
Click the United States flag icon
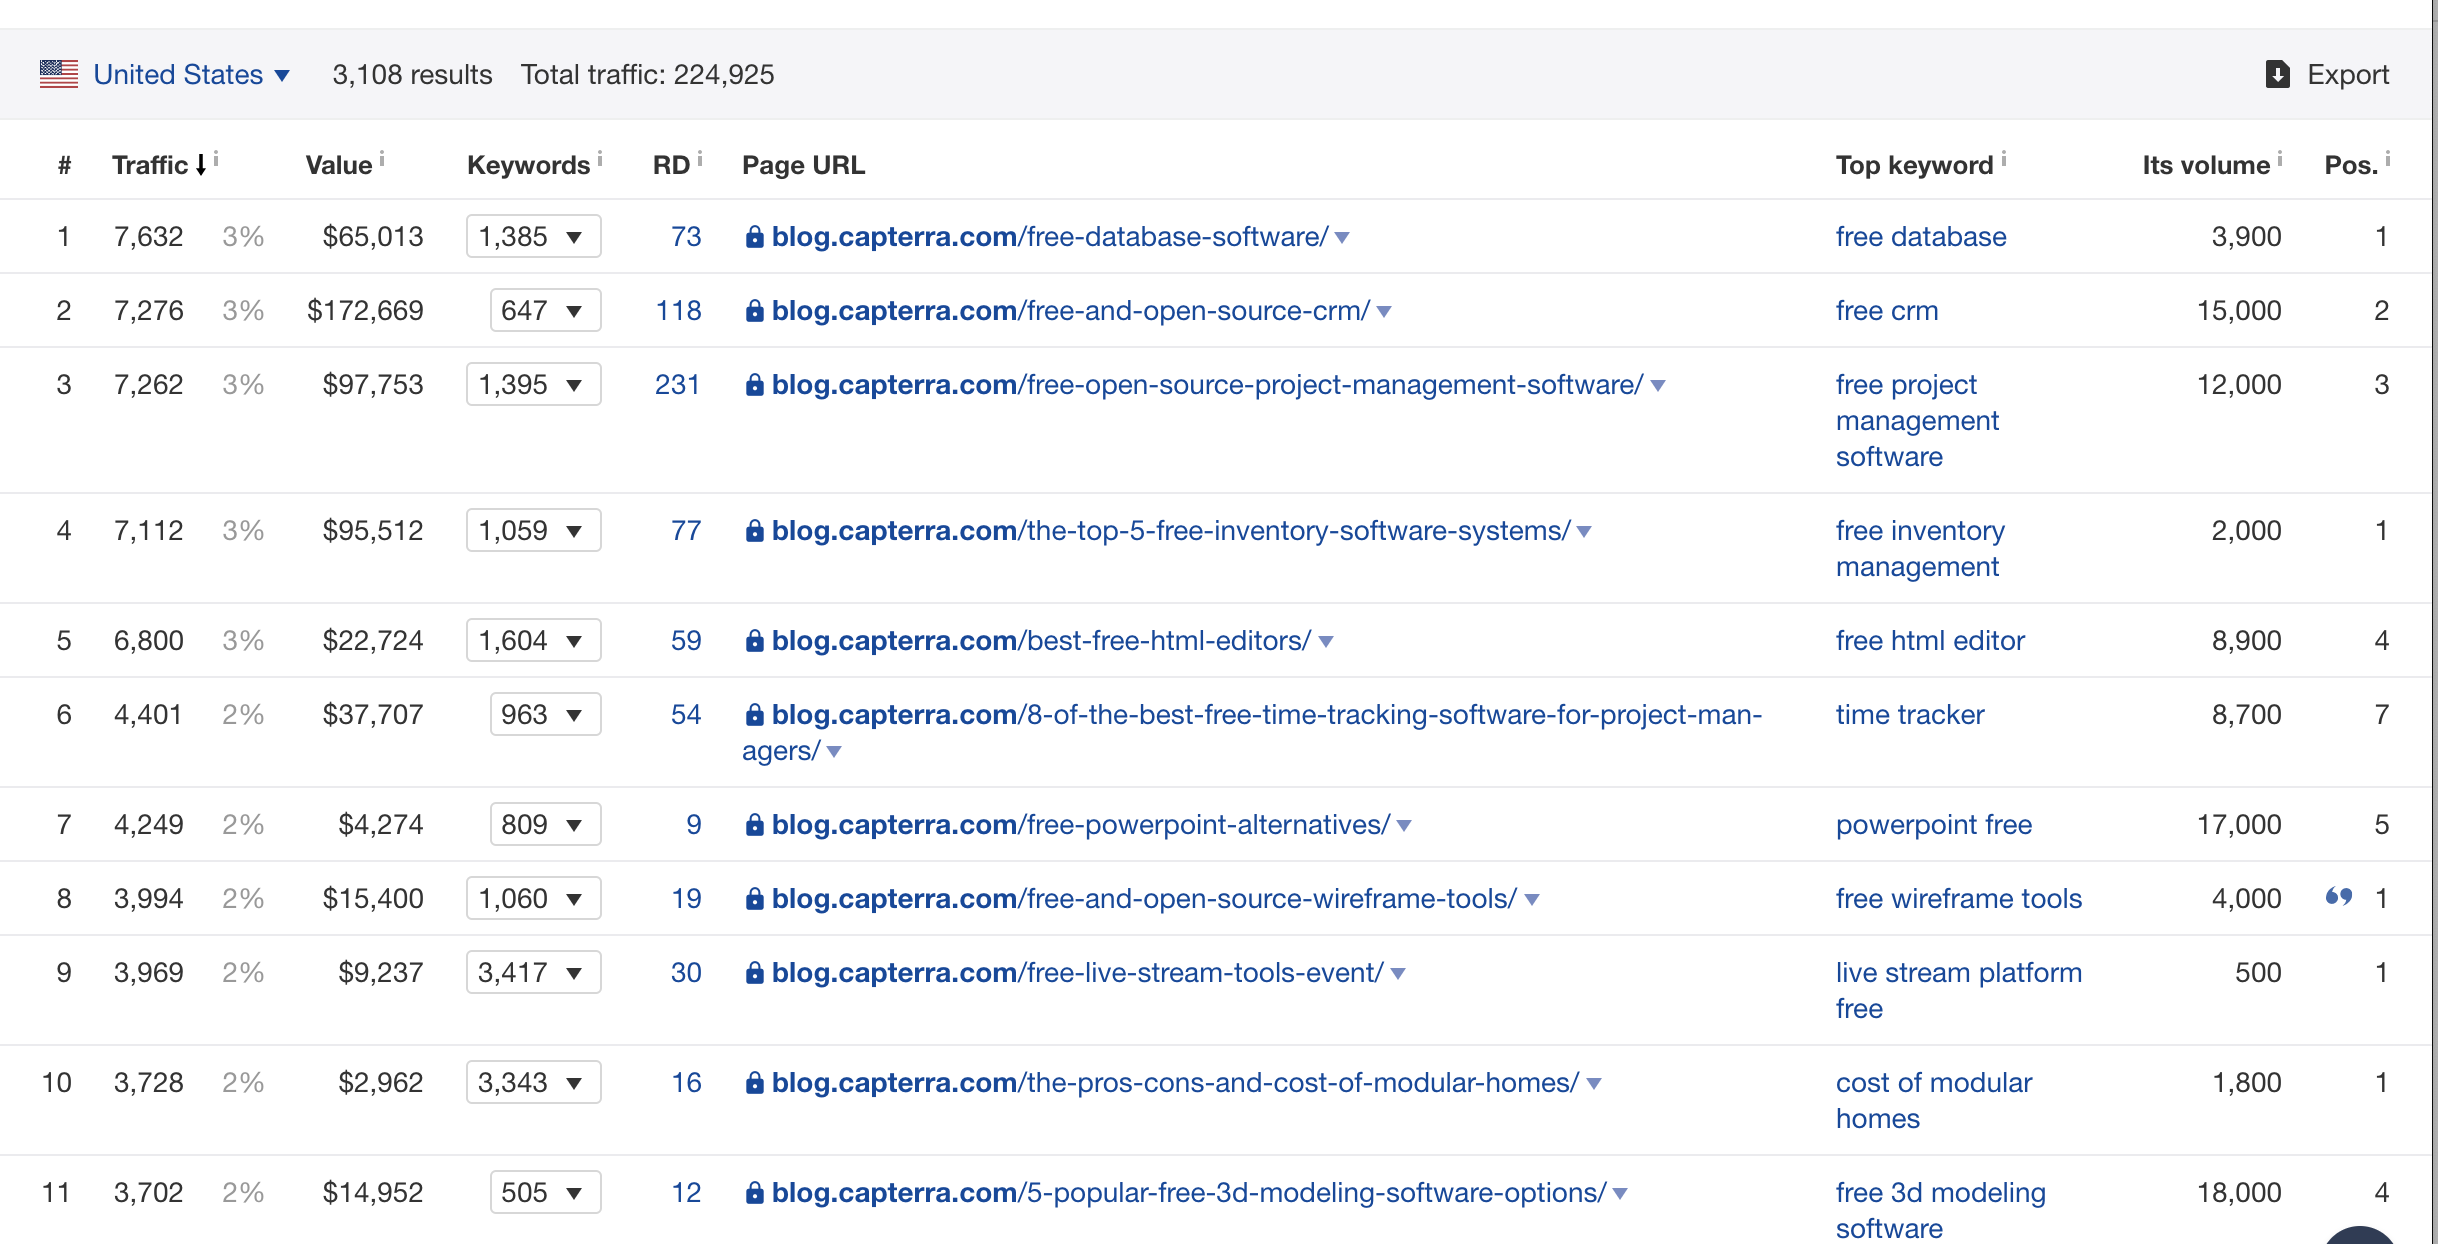click(x=59, y=73)
